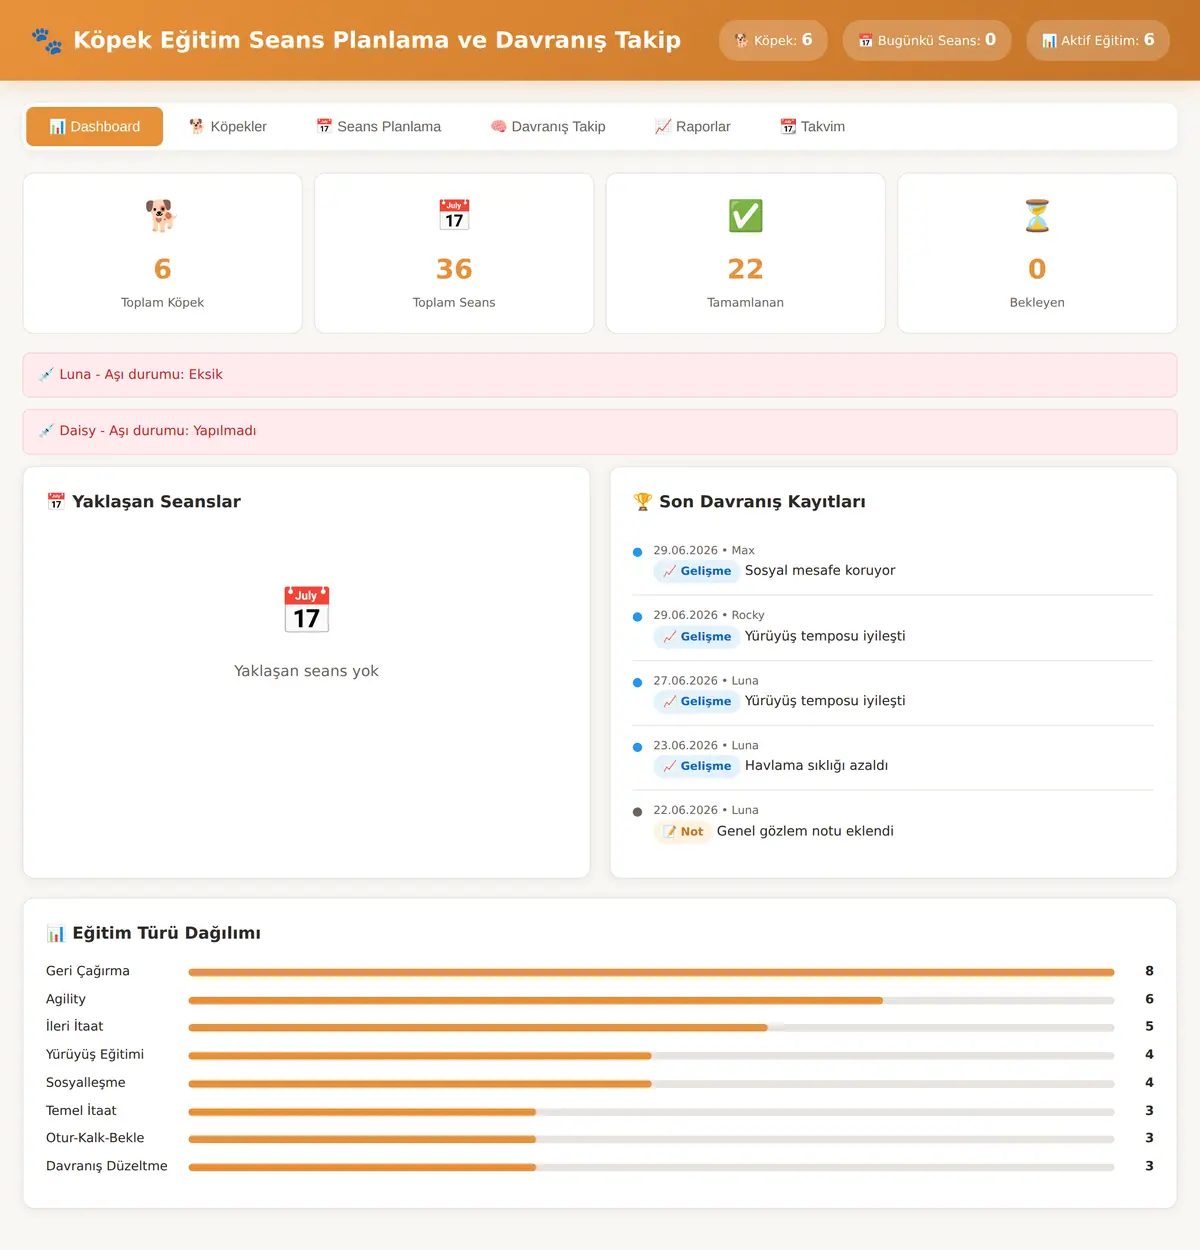
Task: Switch to the Takvim tab
Action: click(813, 127)
